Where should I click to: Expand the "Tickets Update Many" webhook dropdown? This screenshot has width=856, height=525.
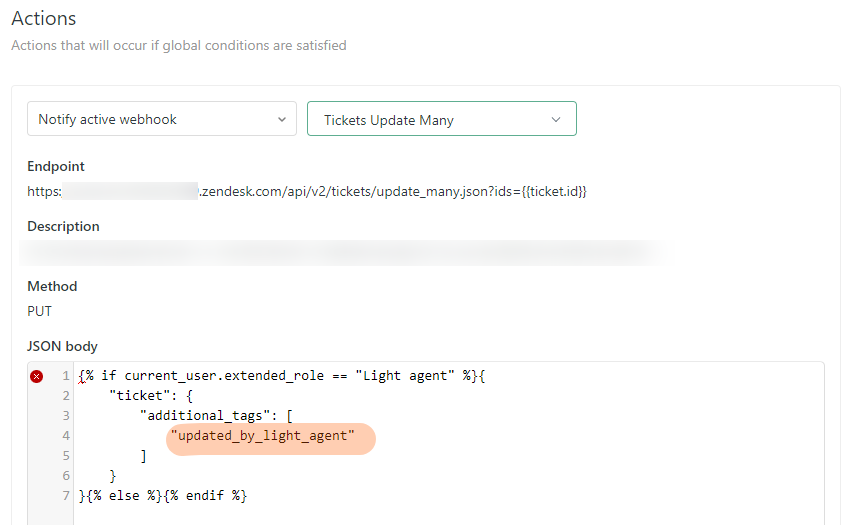[x=441, y=119]
